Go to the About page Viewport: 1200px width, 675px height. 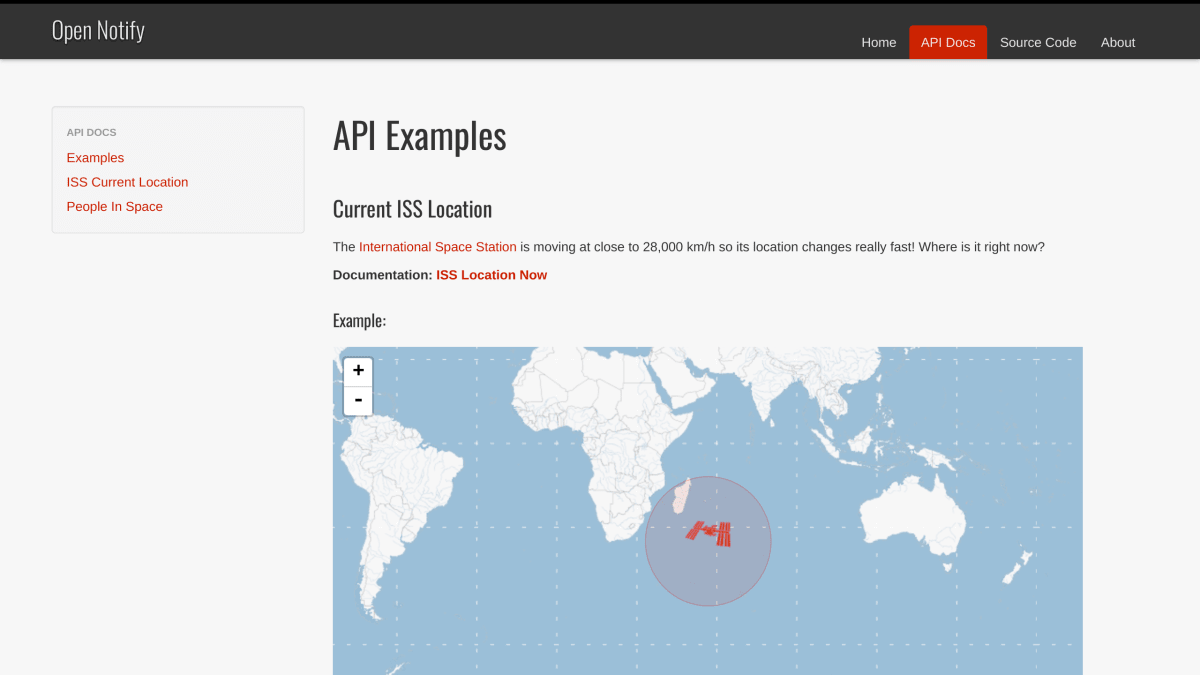1118,42
